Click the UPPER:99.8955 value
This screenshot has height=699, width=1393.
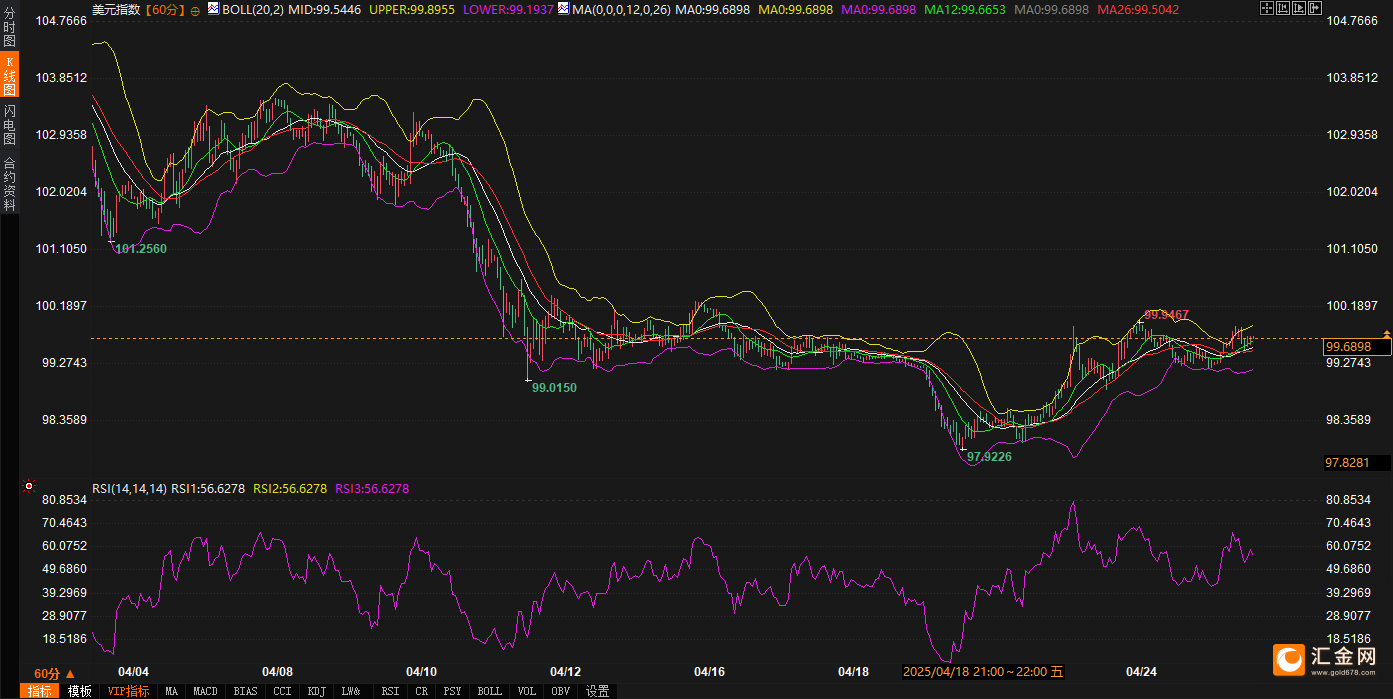click(412, 10)
